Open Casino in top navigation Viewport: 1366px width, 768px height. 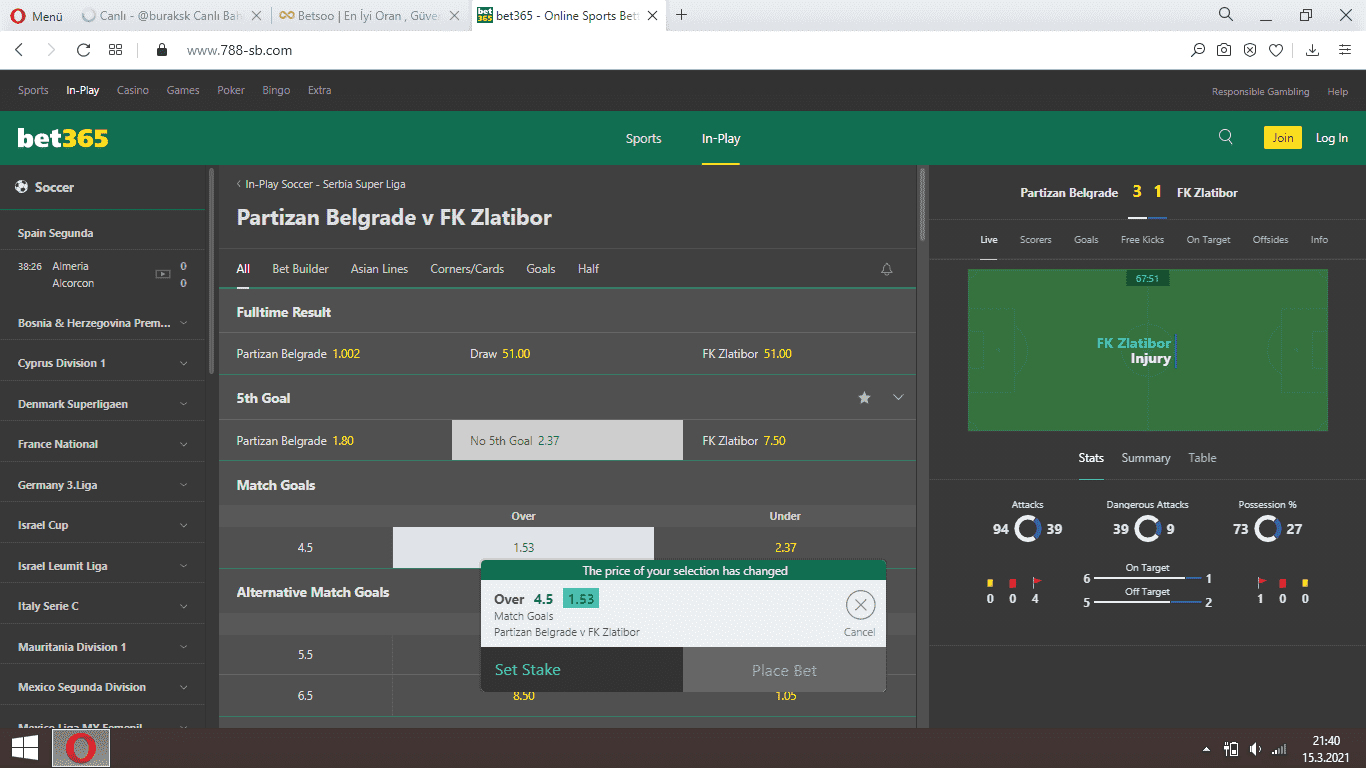(132, 90)
